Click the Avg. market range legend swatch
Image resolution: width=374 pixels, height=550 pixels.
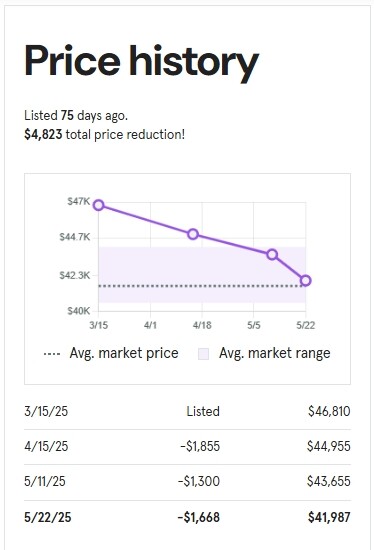(x=203, y=354)
